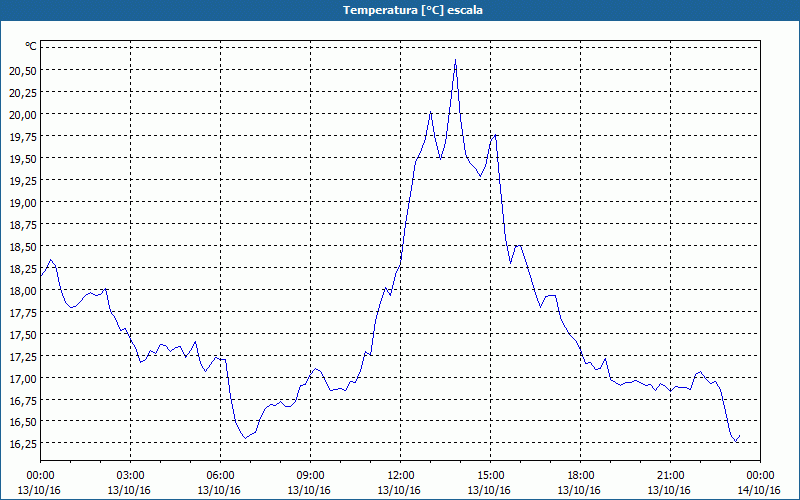Select the 18,75 y-axis label
This screenshot has height=500, width=800.
[x=23, y=224]
